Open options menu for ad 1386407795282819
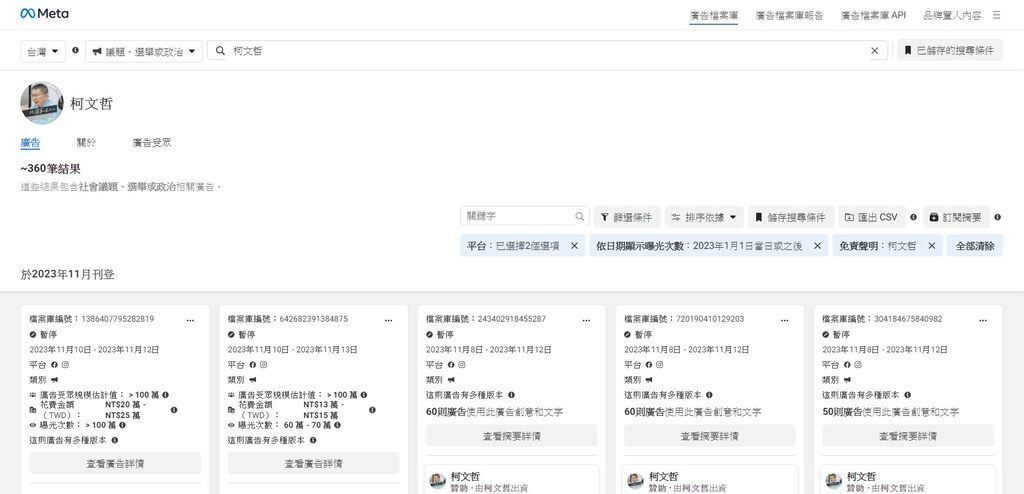1024x494 pixels. [x=190, y=320]
